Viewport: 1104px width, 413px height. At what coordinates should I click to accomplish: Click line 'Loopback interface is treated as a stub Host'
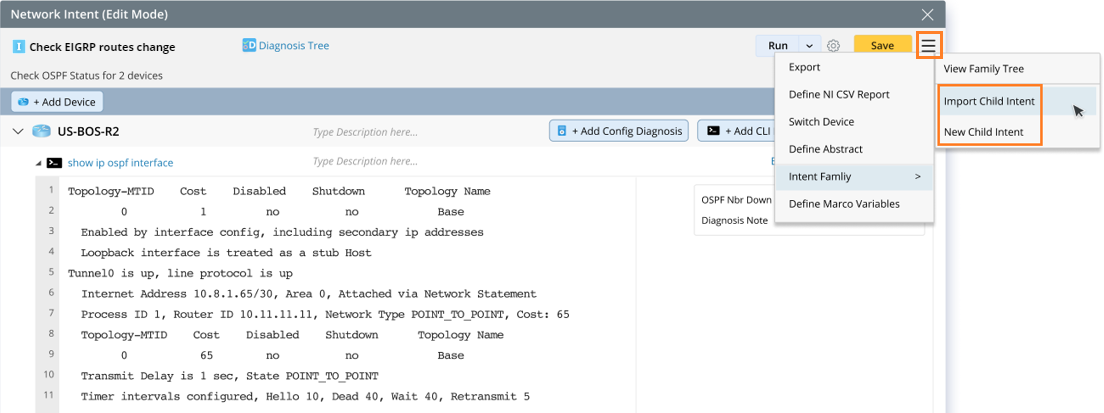point(226,253)
